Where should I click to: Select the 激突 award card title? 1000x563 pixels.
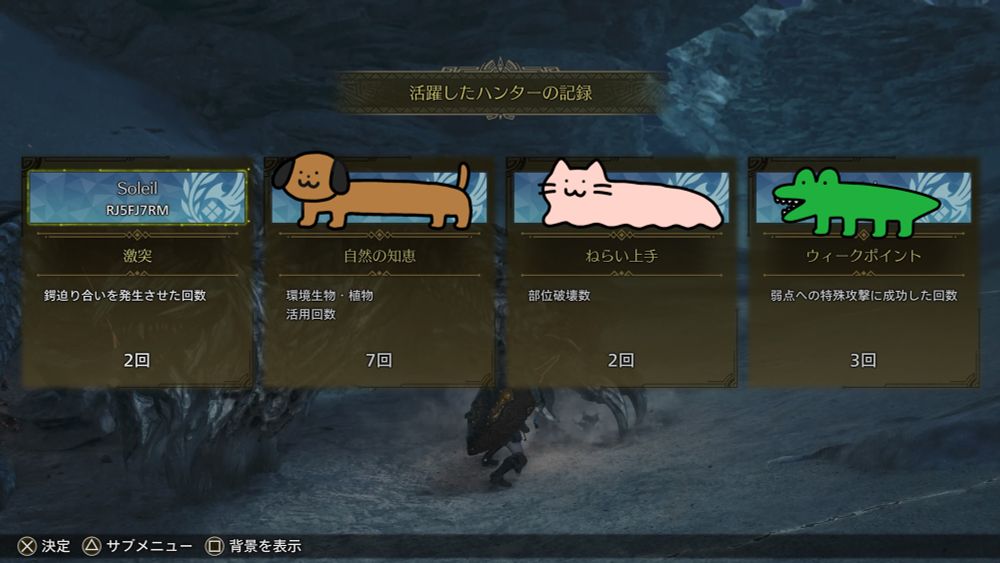click(137, 256)
